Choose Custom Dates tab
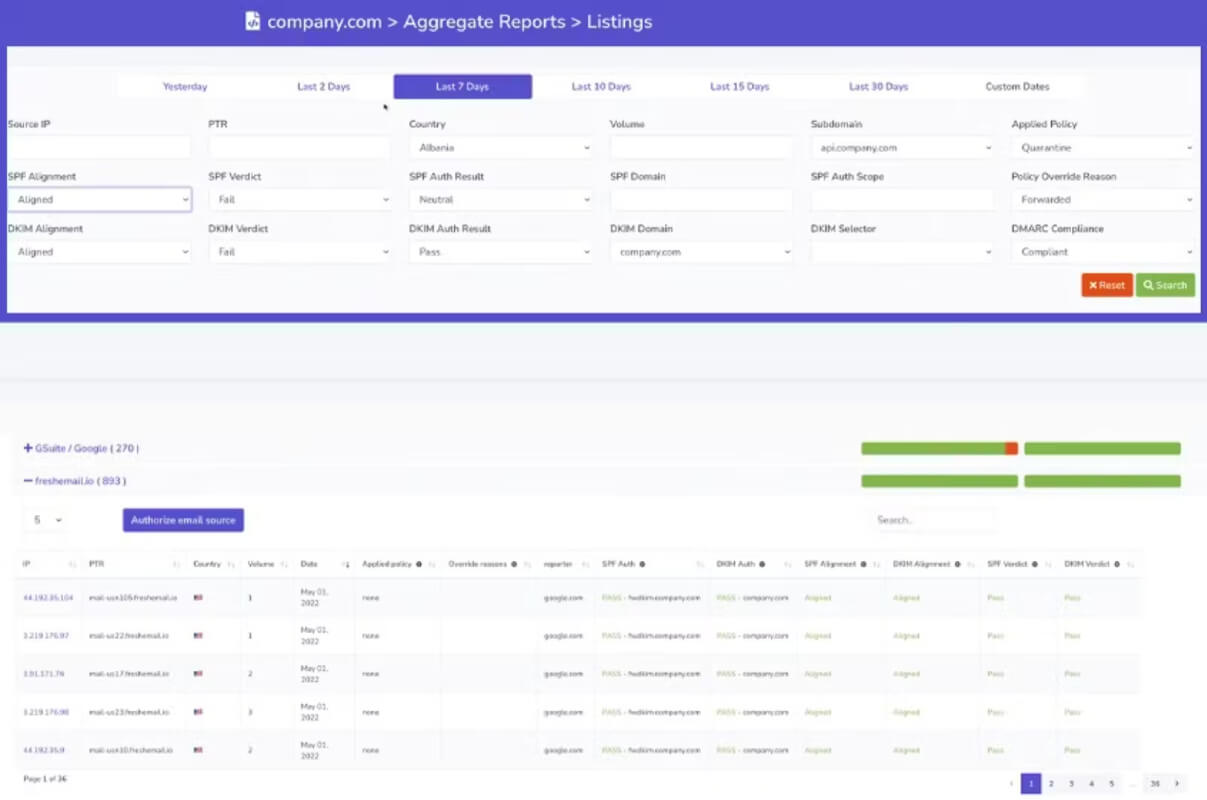The height and width of the screenshot is (800, 1207). [x=1017, y=87]
